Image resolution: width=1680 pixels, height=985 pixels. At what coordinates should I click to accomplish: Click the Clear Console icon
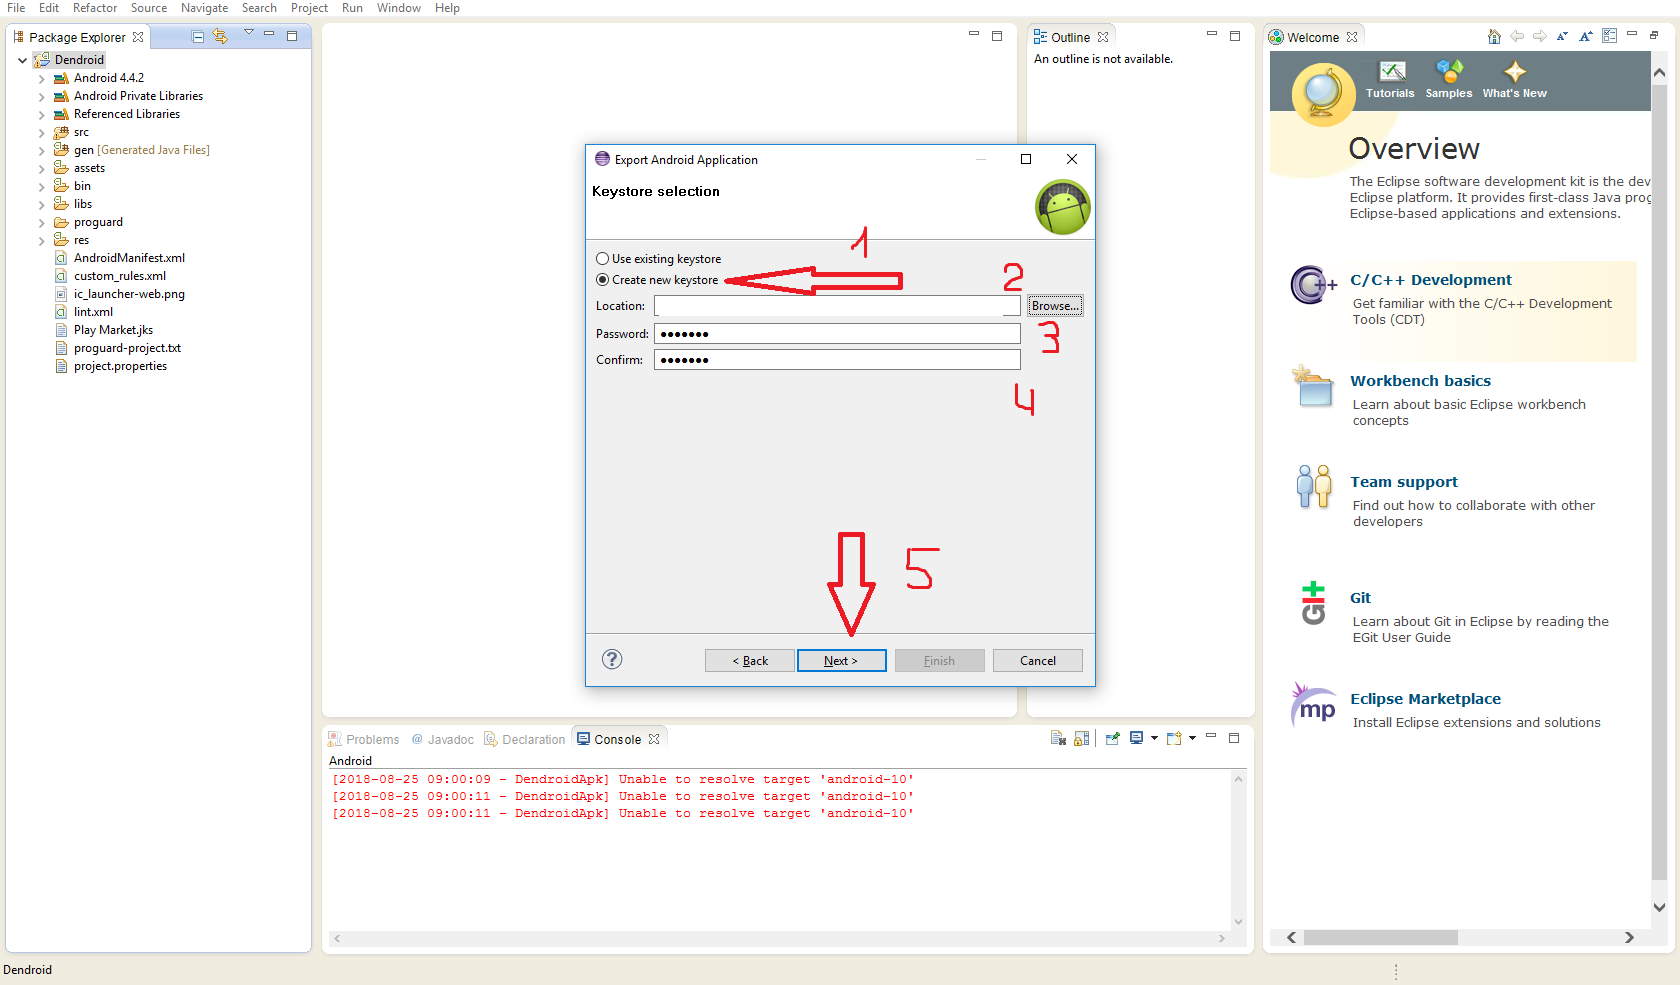1058,739
